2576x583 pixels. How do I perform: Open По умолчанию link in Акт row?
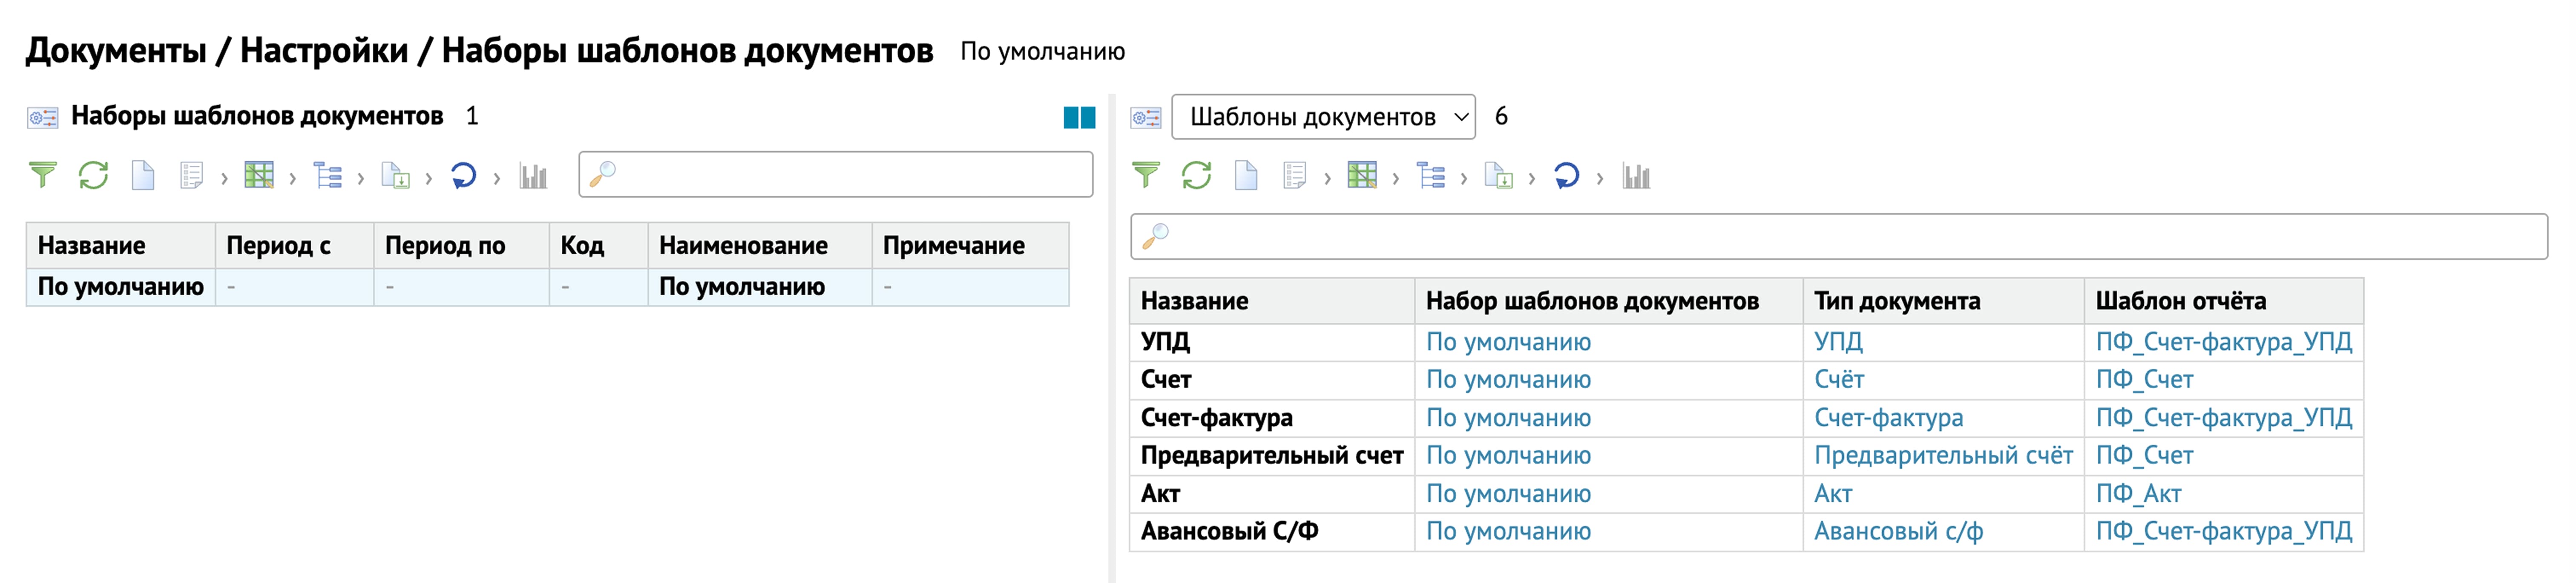pos(1508,494)
